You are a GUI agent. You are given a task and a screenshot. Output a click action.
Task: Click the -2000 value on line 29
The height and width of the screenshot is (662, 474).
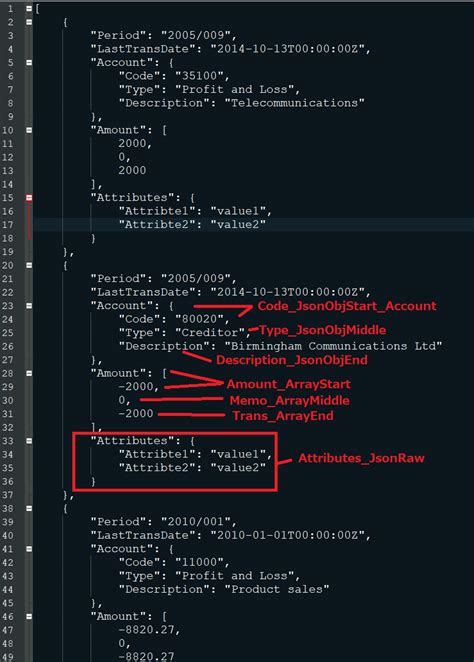coord(135,386)
